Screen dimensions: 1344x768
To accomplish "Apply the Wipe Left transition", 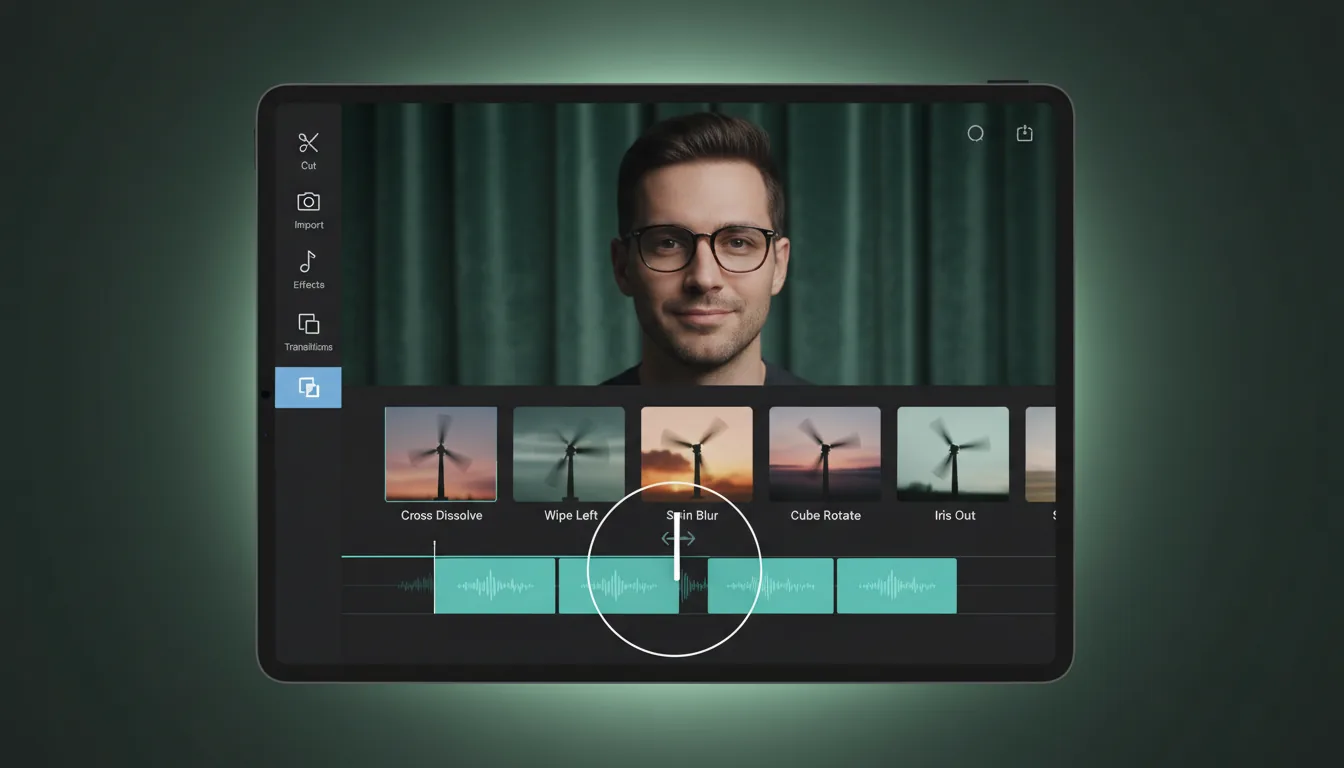I will pos(568,453).
